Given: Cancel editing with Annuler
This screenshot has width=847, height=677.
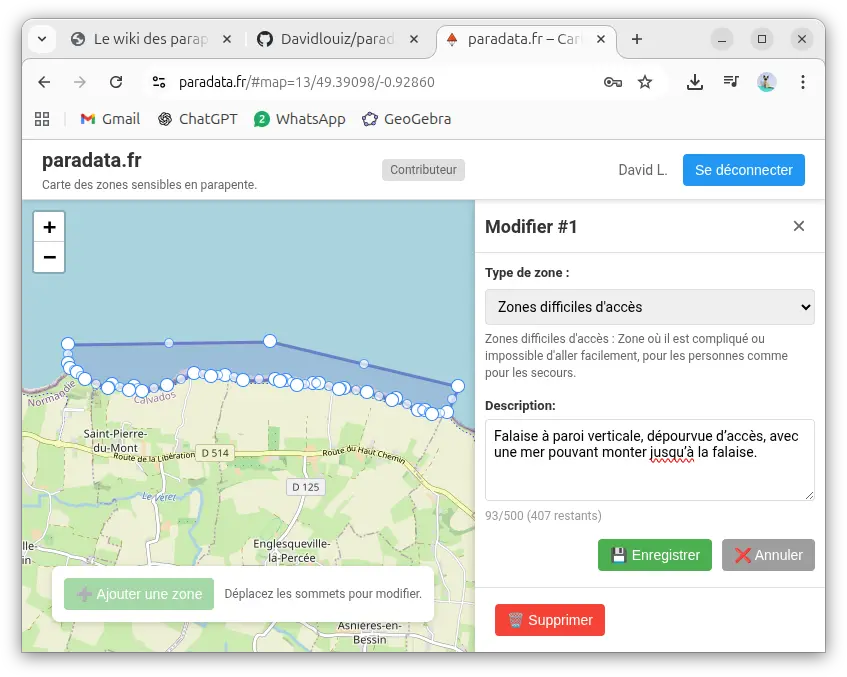Looking at the screenshot, I should 768,555.
